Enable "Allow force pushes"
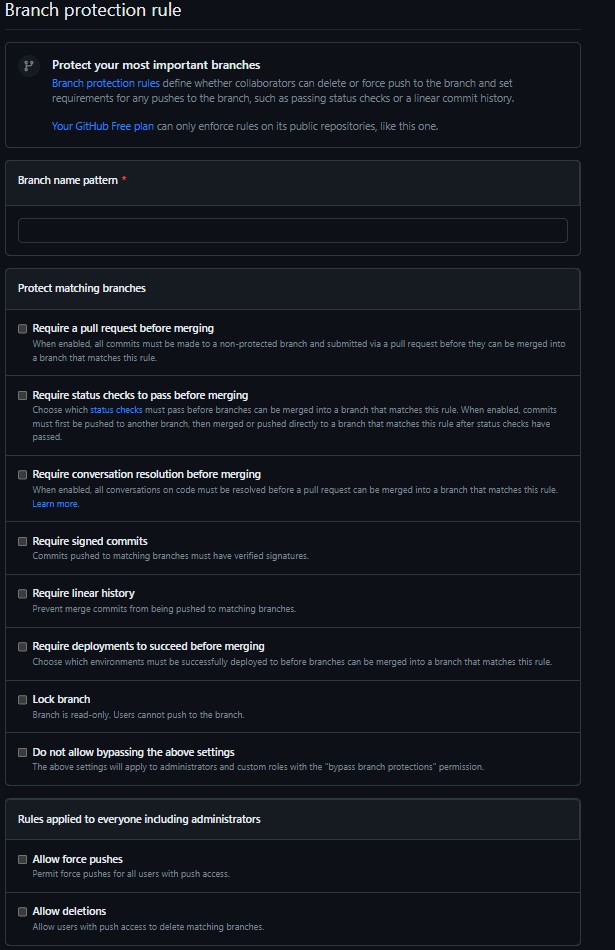 pyautogui.click(x=22, y=859)
